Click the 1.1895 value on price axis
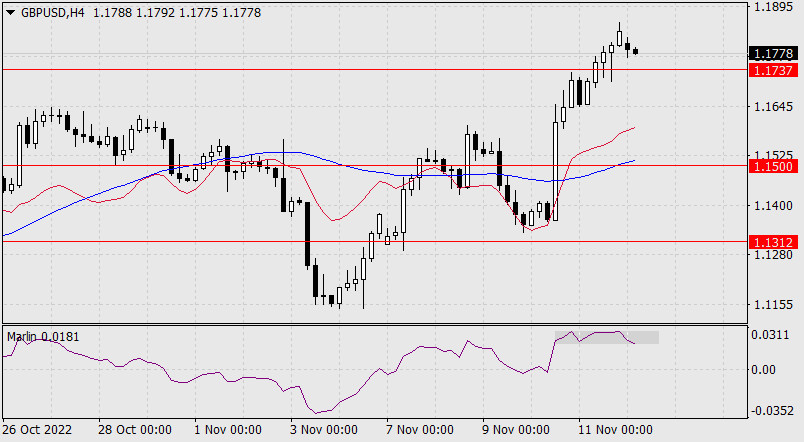The height and width of the screenshot is (442, 804). (772, 7)
